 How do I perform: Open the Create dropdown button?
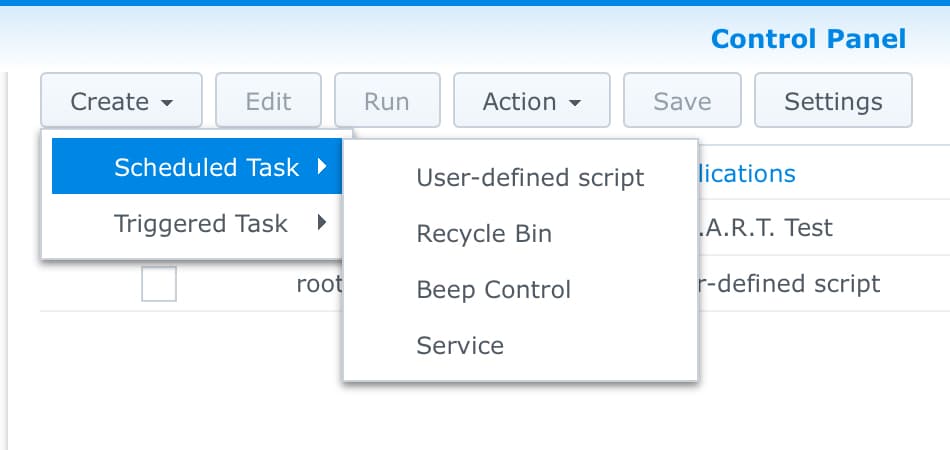coord(121,101)
